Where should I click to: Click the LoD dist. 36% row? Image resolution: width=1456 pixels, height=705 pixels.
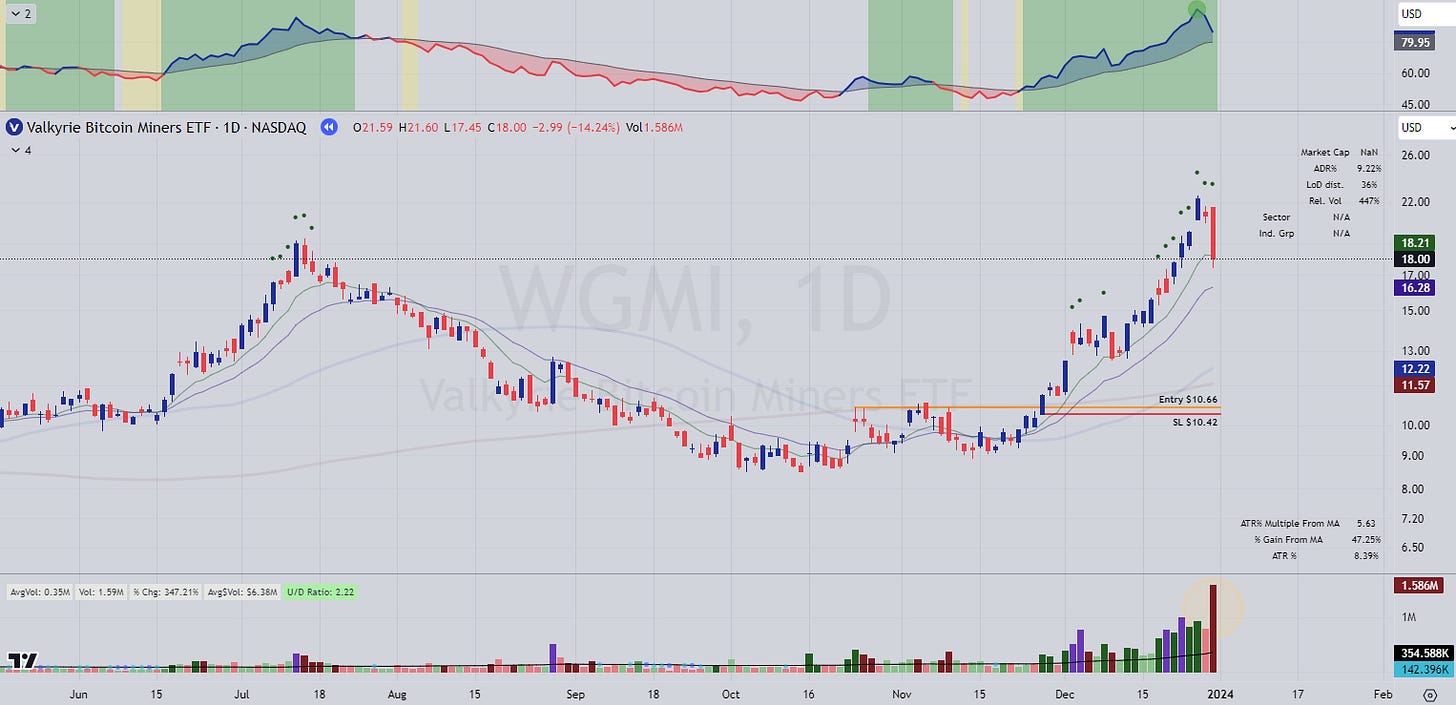tap(1343, 184)
